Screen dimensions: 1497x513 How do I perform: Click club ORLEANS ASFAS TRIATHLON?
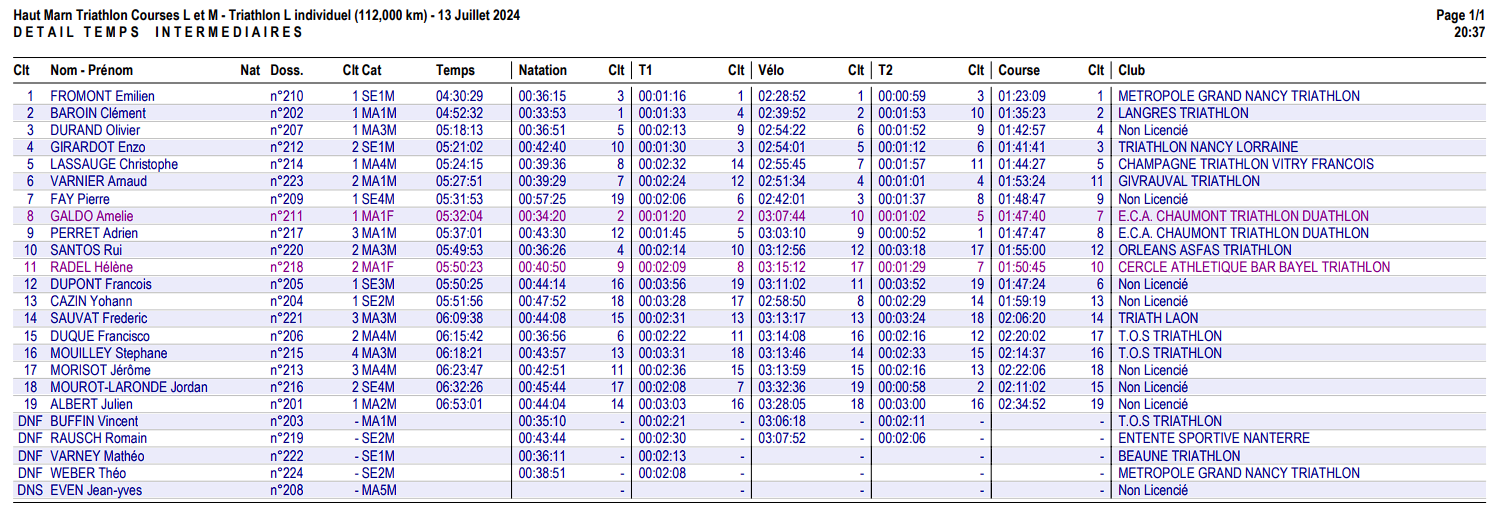pos(1205,250)
